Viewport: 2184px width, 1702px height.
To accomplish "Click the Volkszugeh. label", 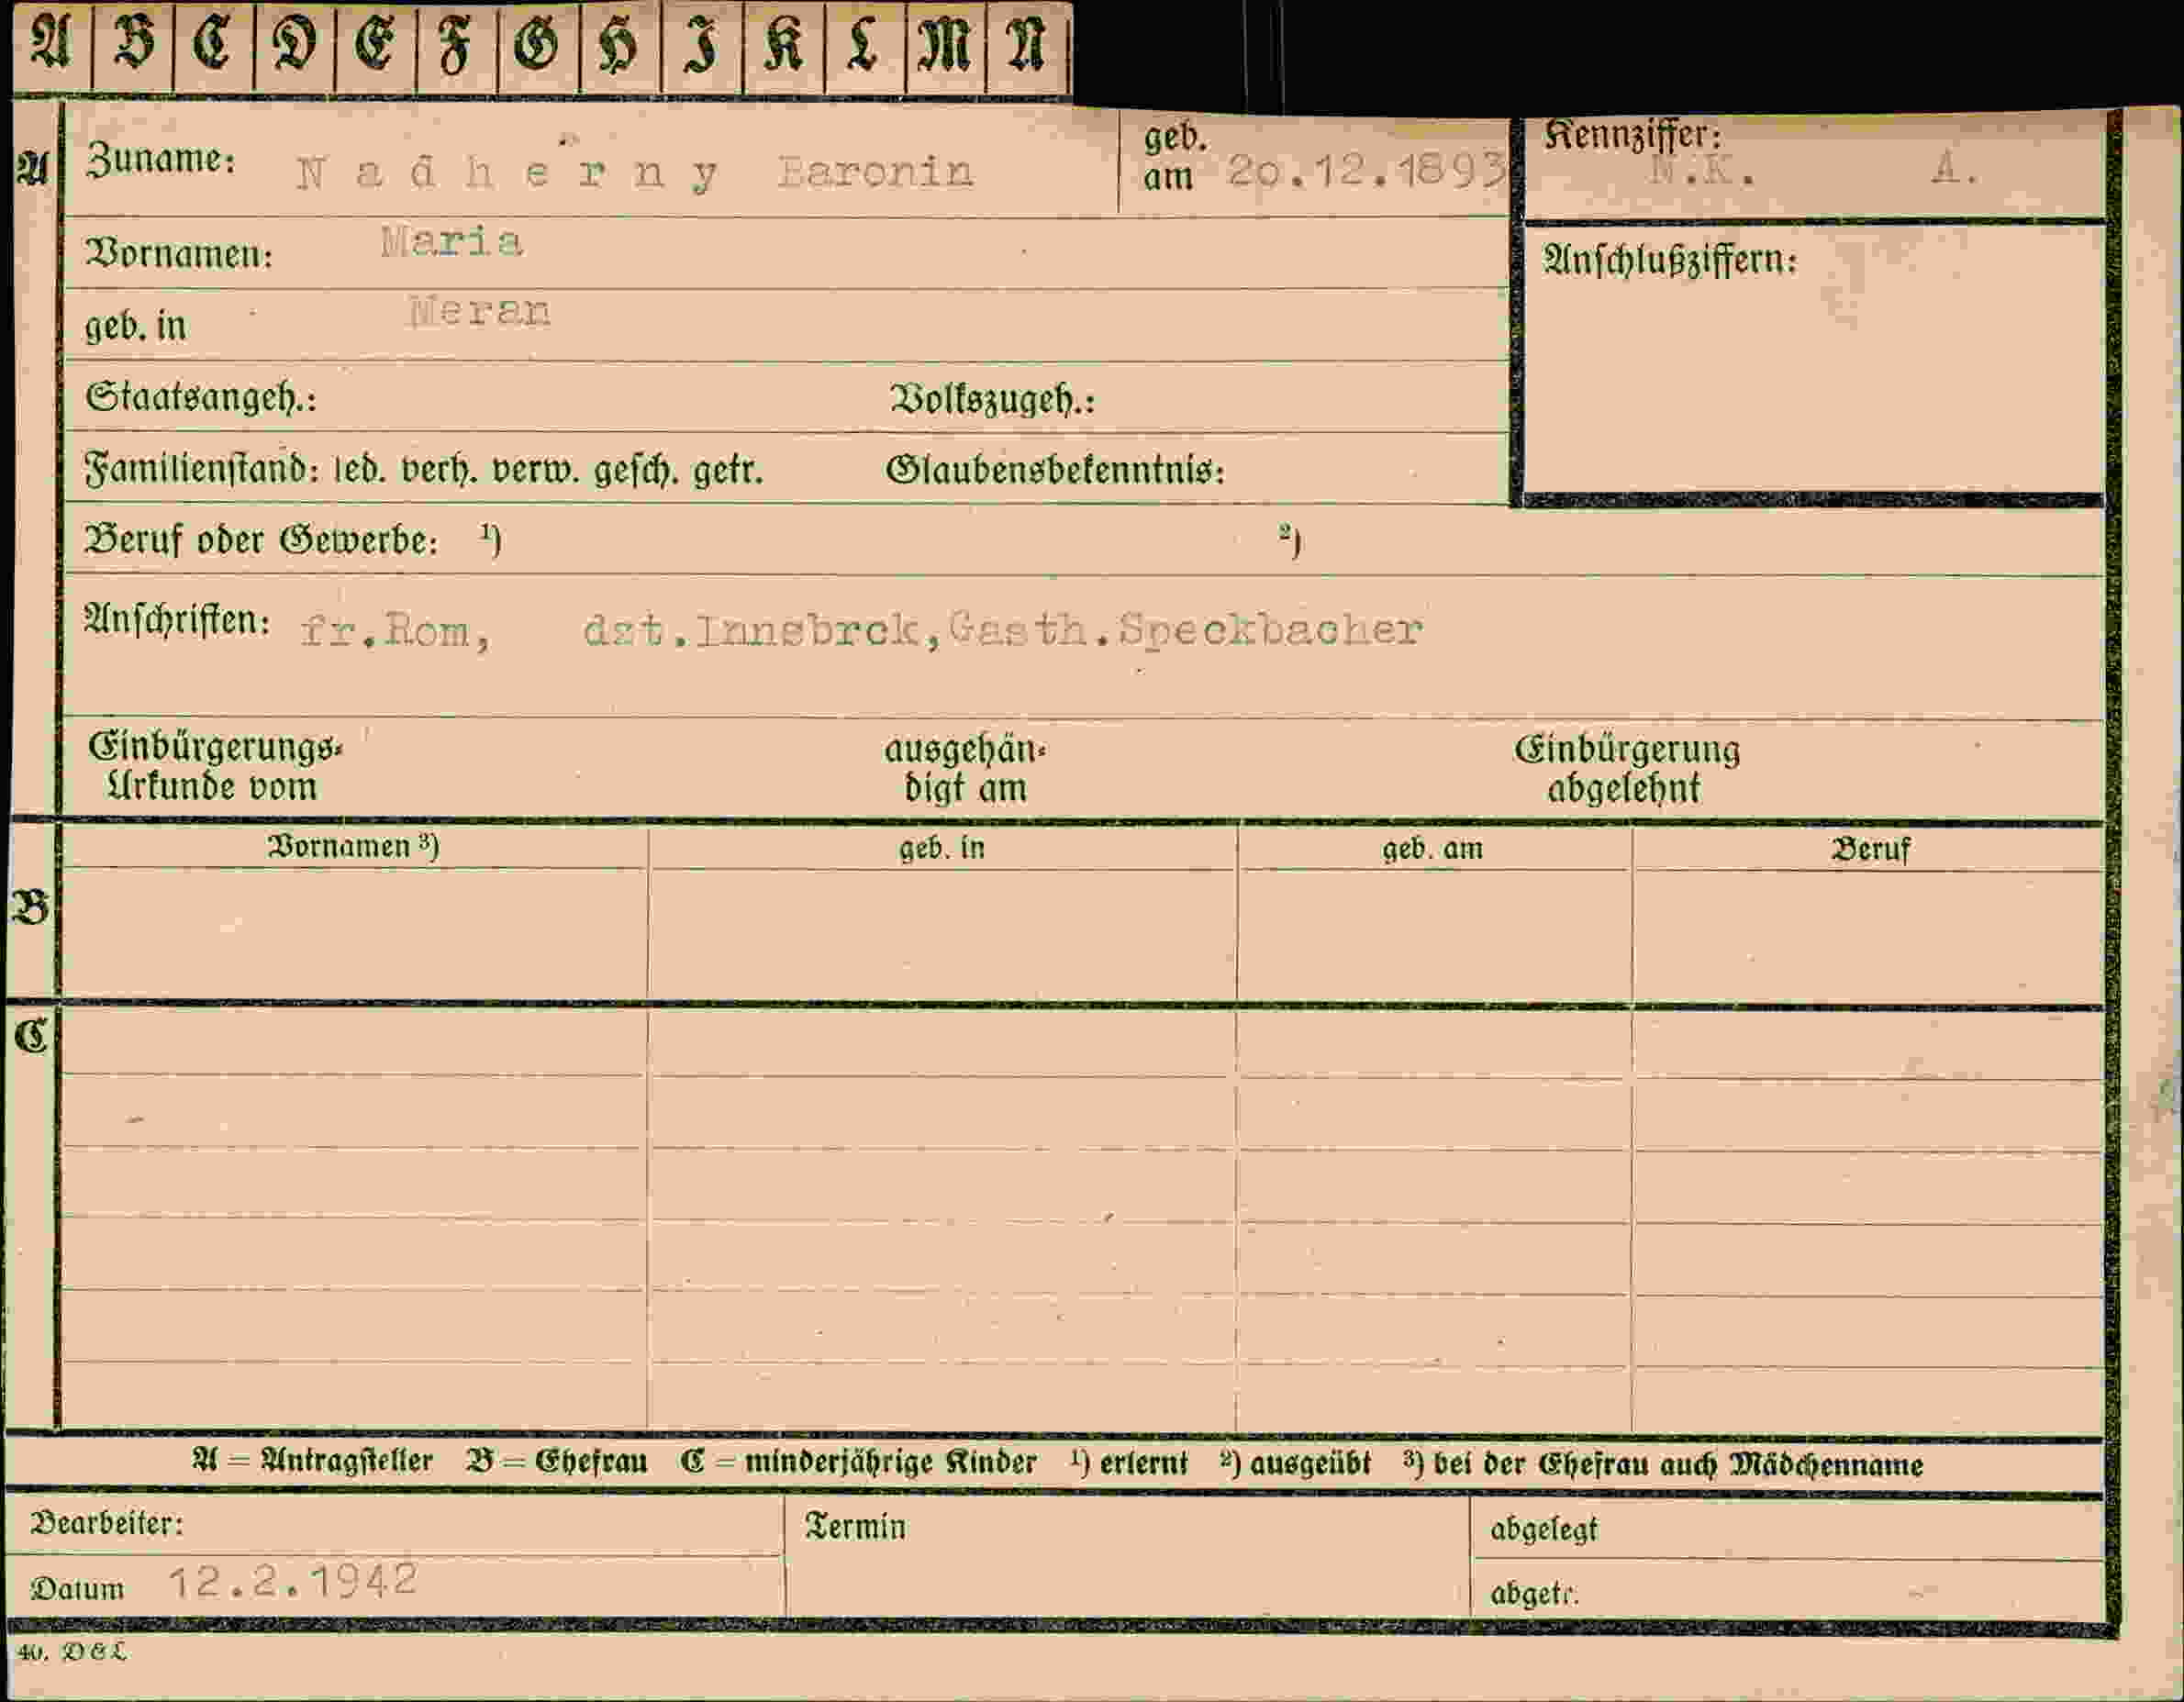I will [992, 400].
